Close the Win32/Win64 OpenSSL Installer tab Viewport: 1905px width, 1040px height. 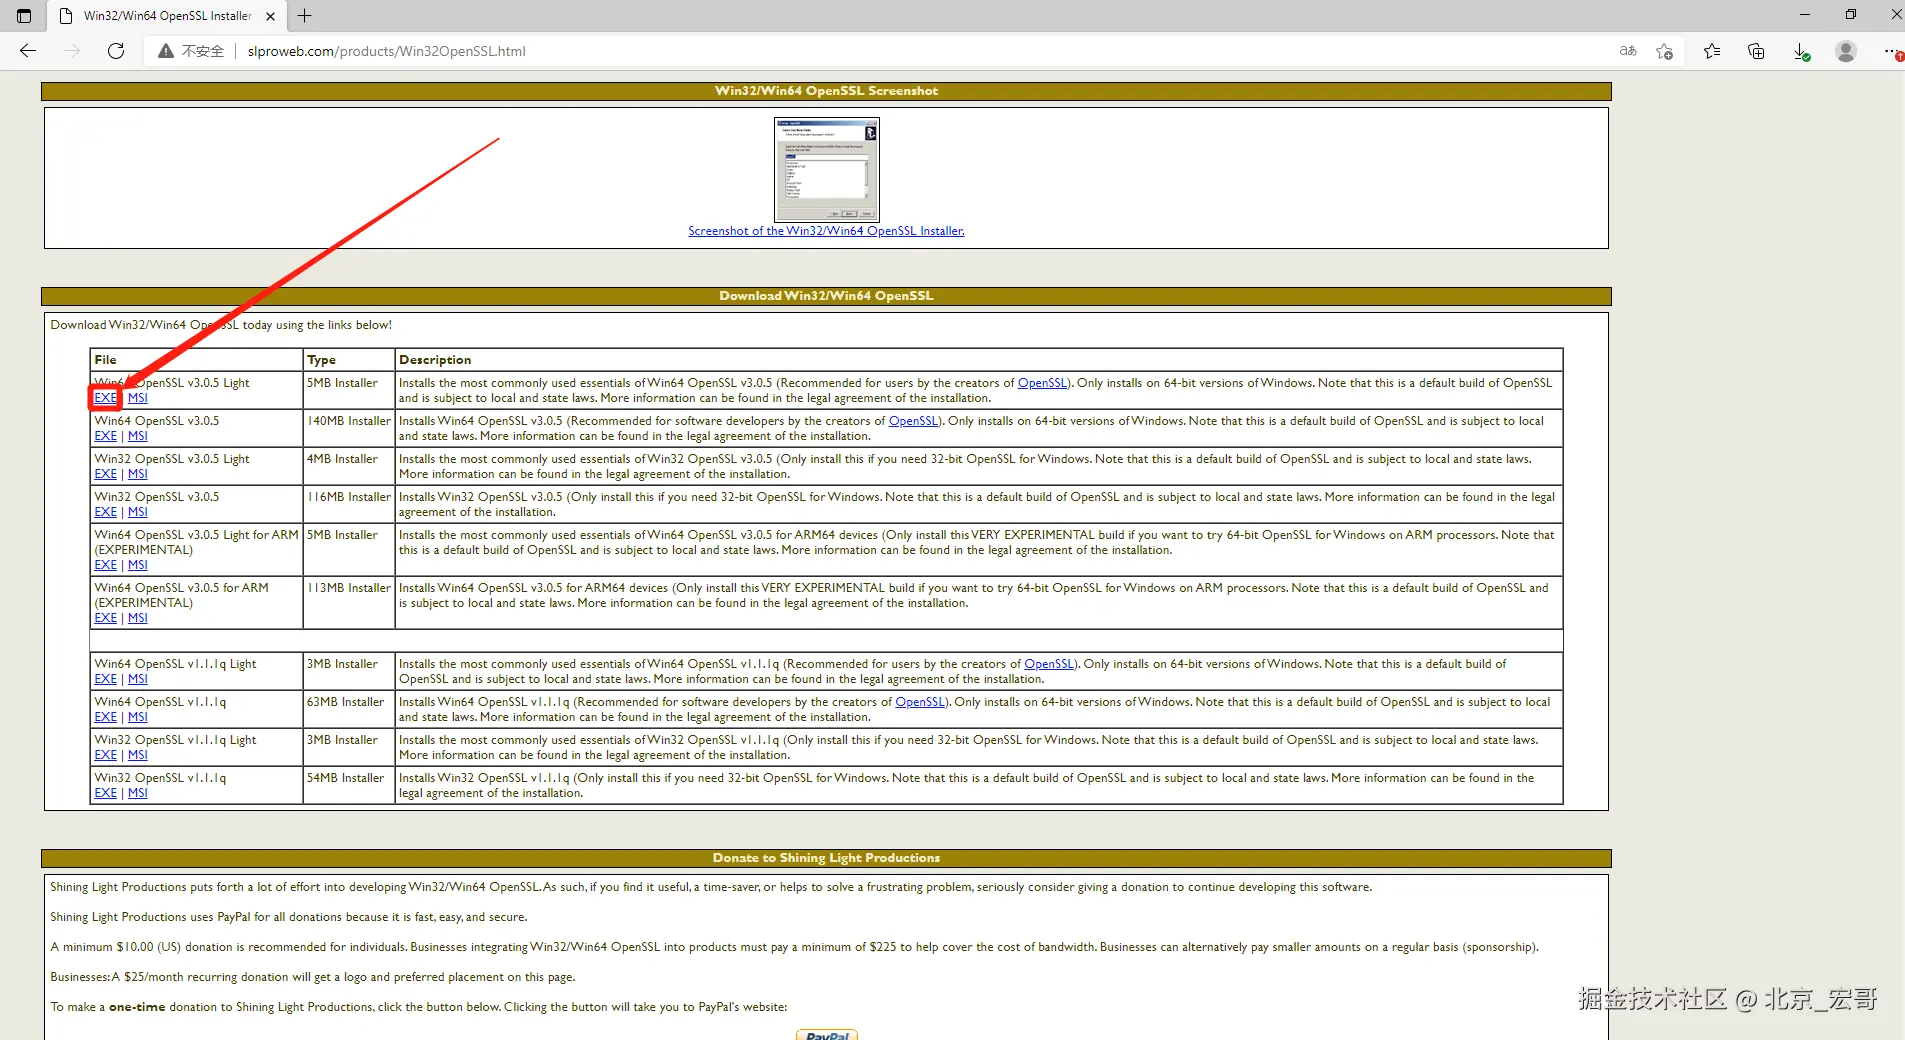(270, 16)
